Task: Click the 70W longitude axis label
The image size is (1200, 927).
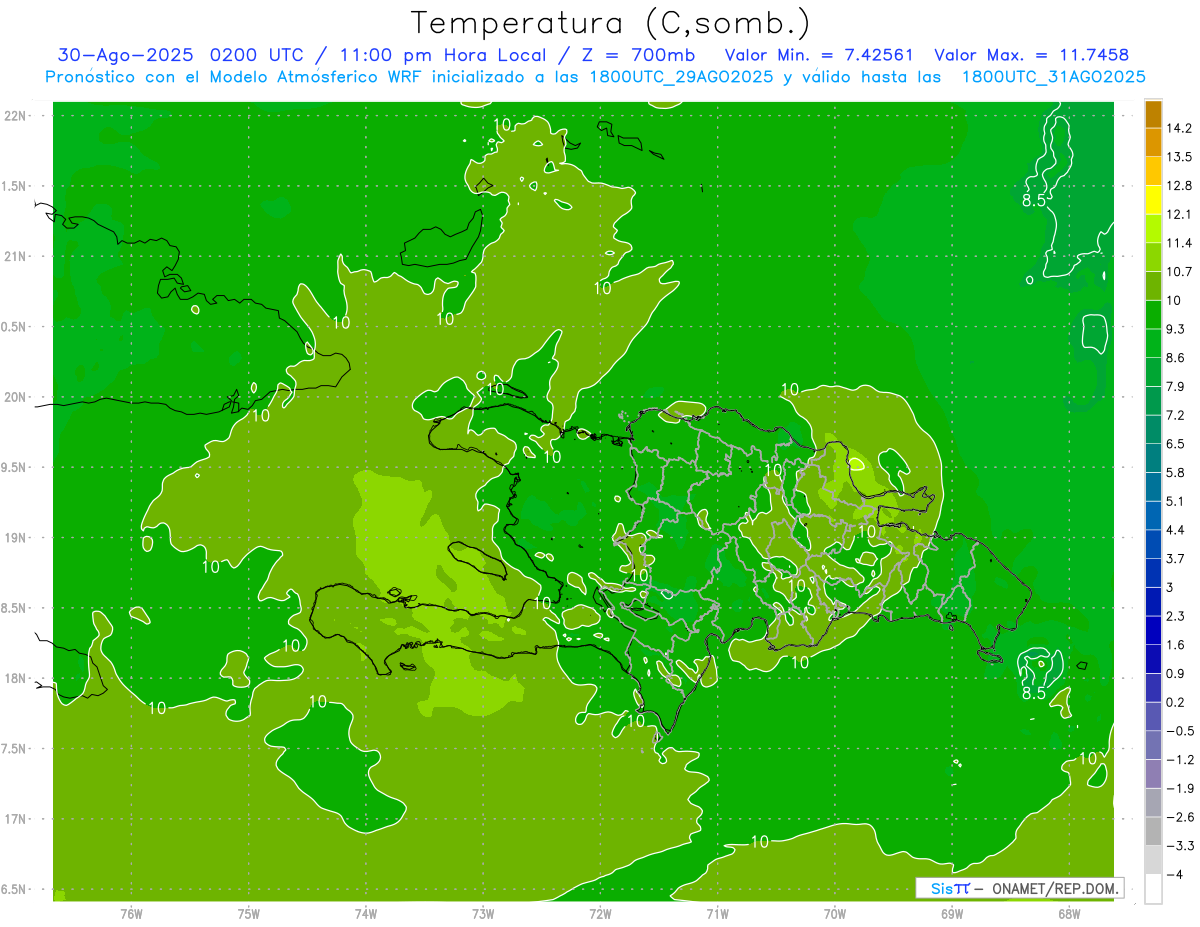Action: [835, 914]
